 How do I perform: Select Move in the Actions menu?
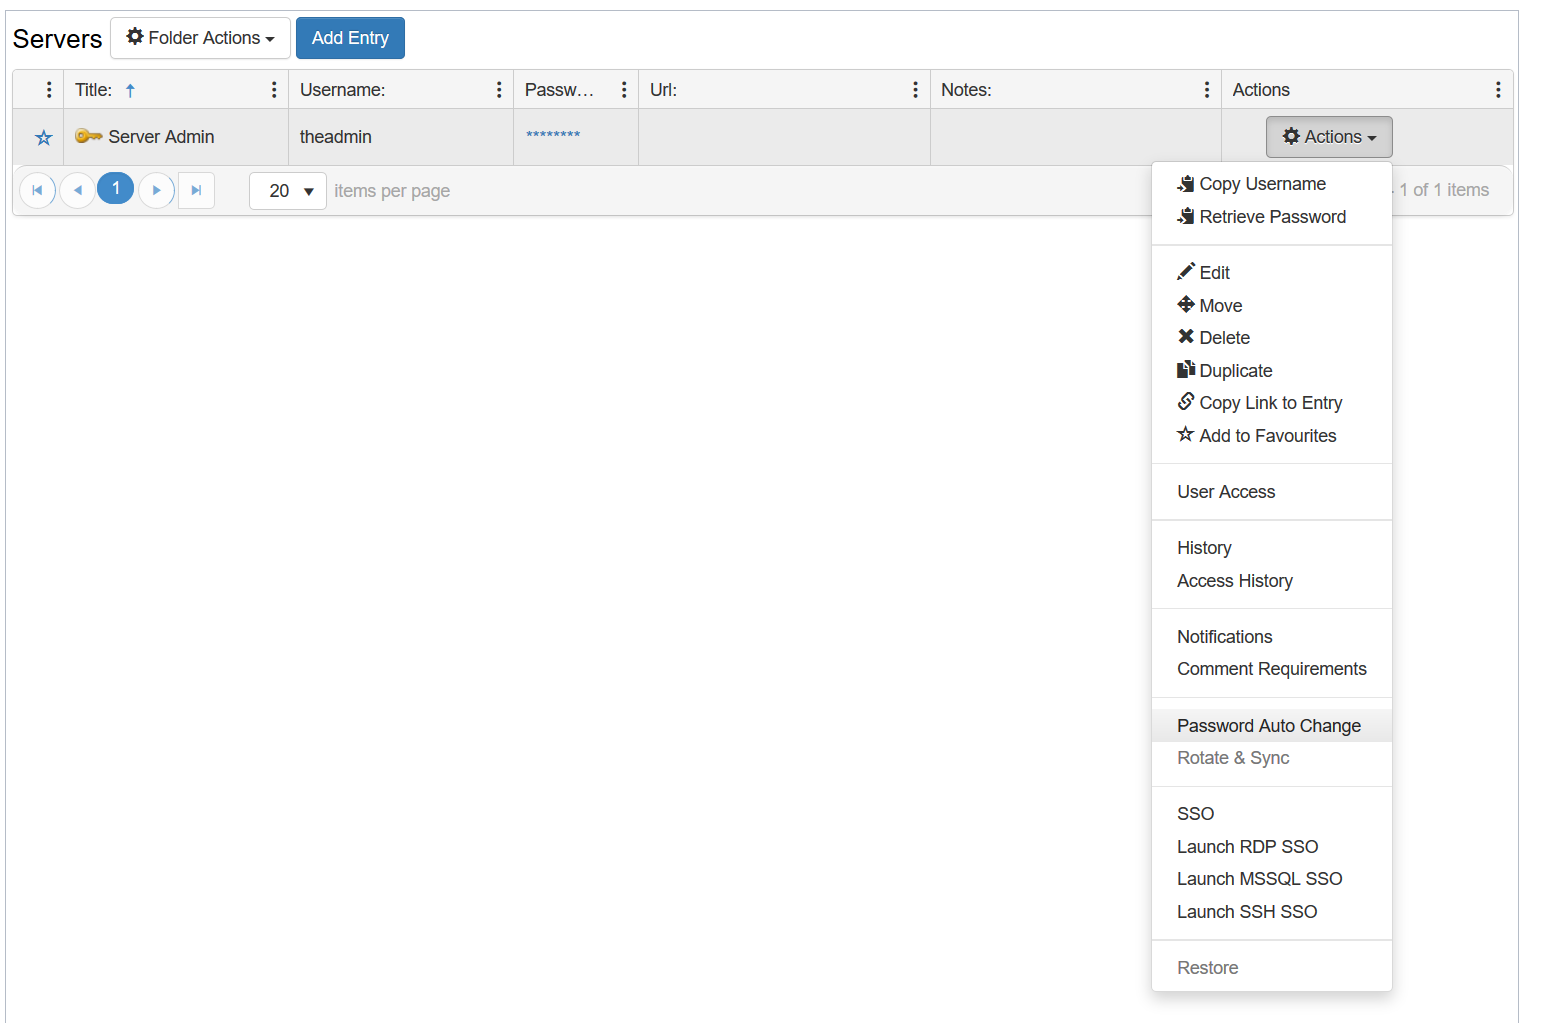pyautogui.click(x=1272, y=306)
